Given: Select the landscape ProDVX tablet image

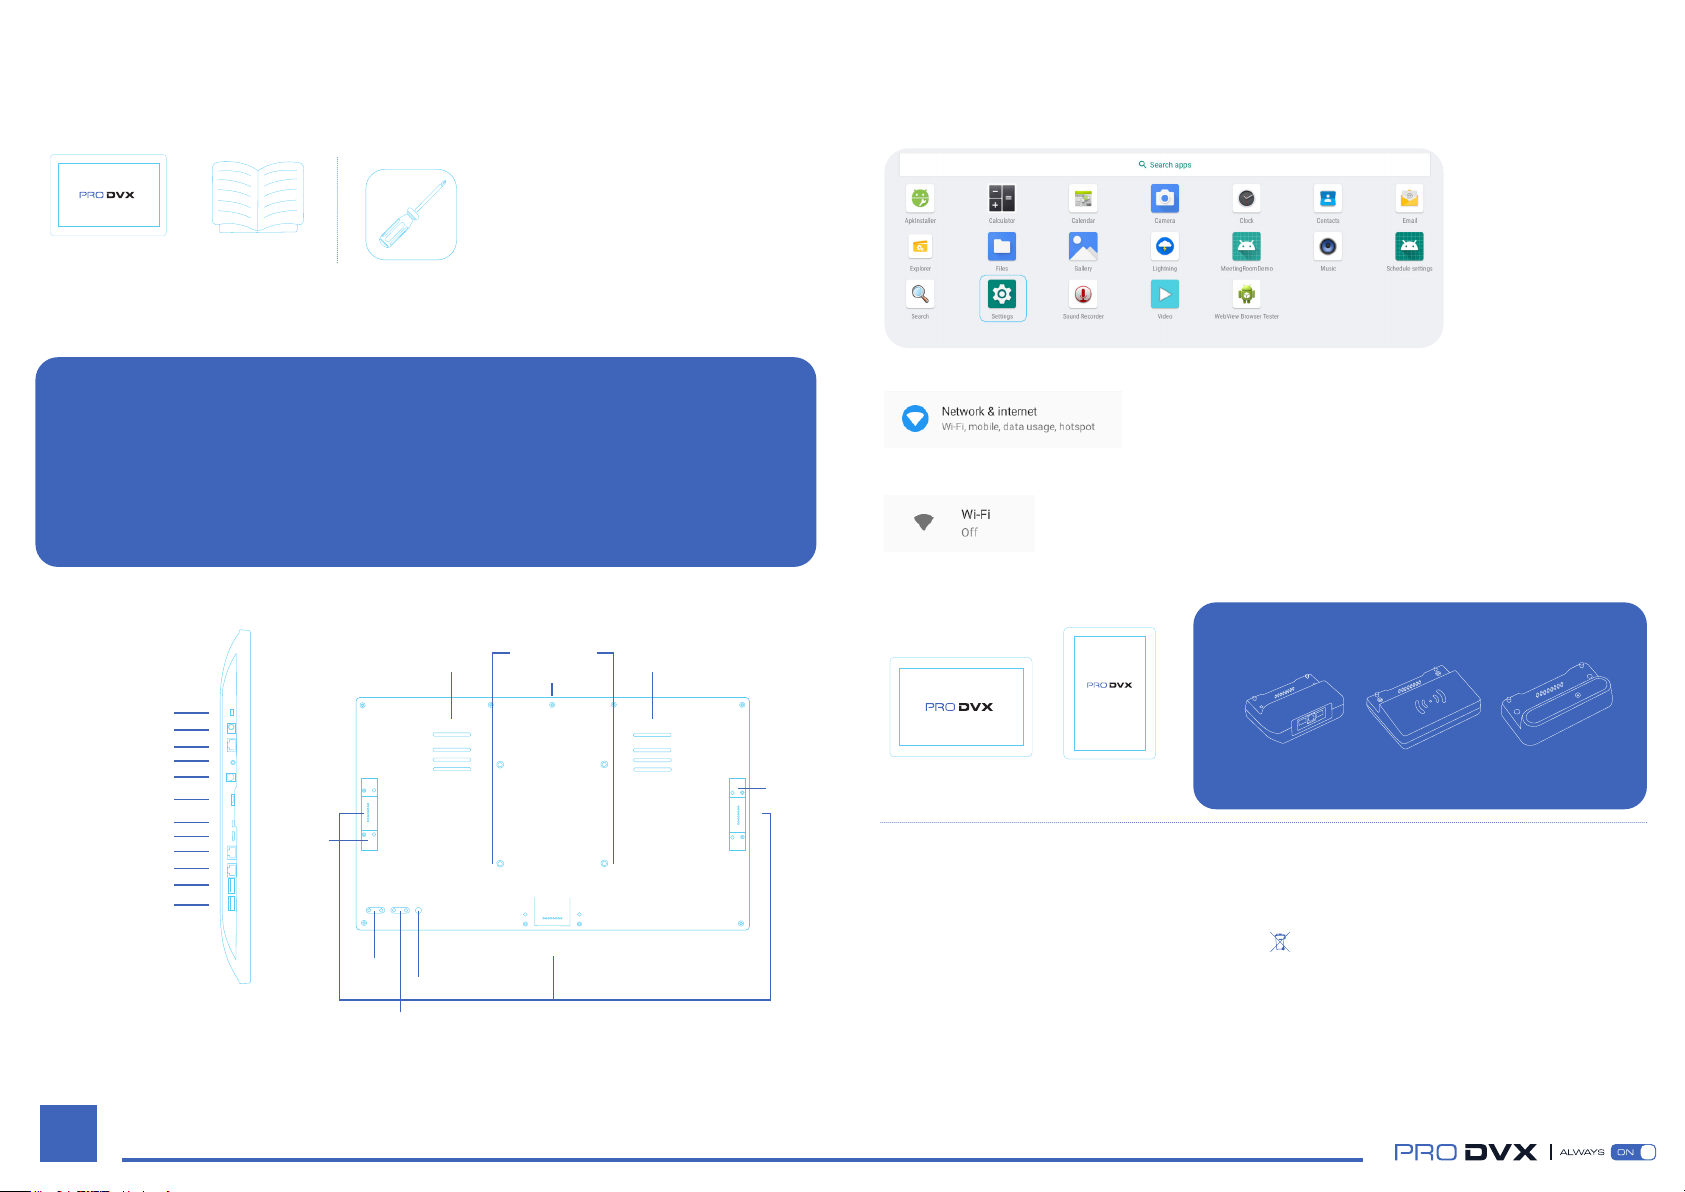Looking at the screenshot, I should coord(961,707).
